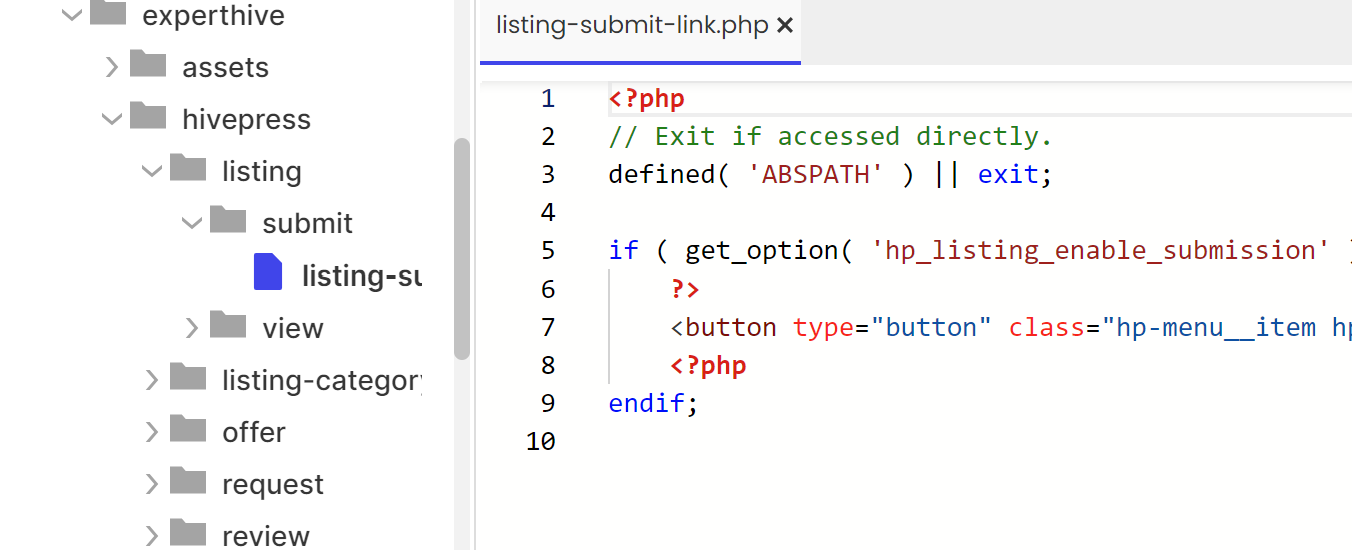The height and width of the screenshot is (550, 1352).
Task: Click the submit folder icon
Action: coord(228,222)
